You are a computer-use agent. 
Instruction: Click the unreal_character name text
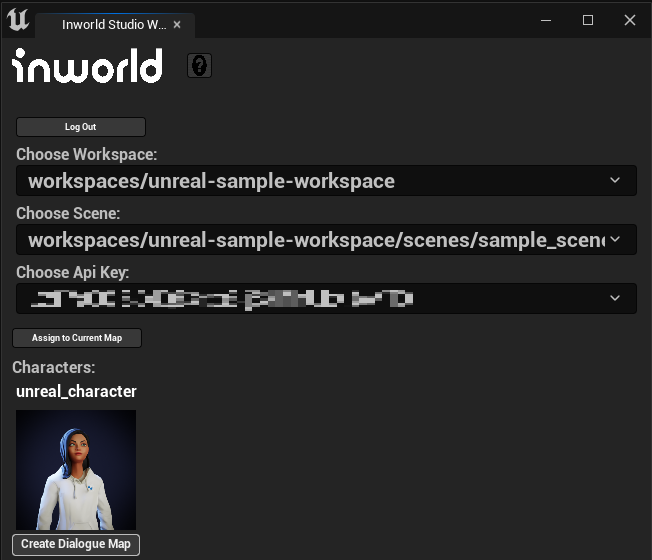[x=76, y=391]
